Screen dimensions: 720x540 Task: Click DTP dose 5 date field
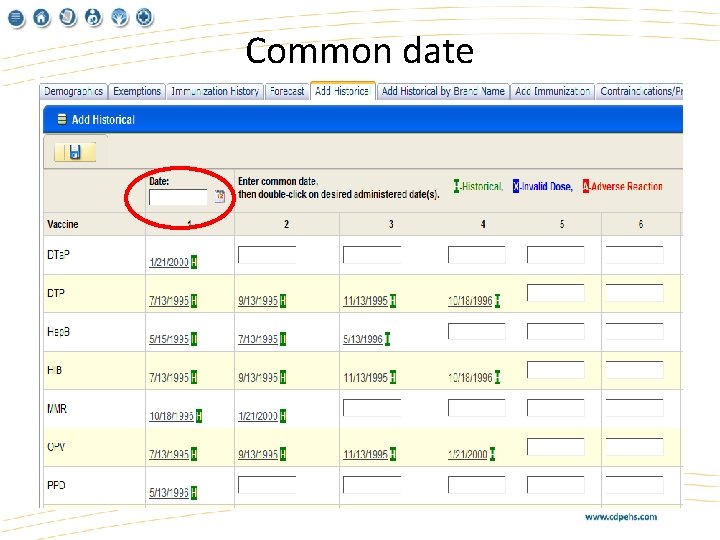point(556,293)
